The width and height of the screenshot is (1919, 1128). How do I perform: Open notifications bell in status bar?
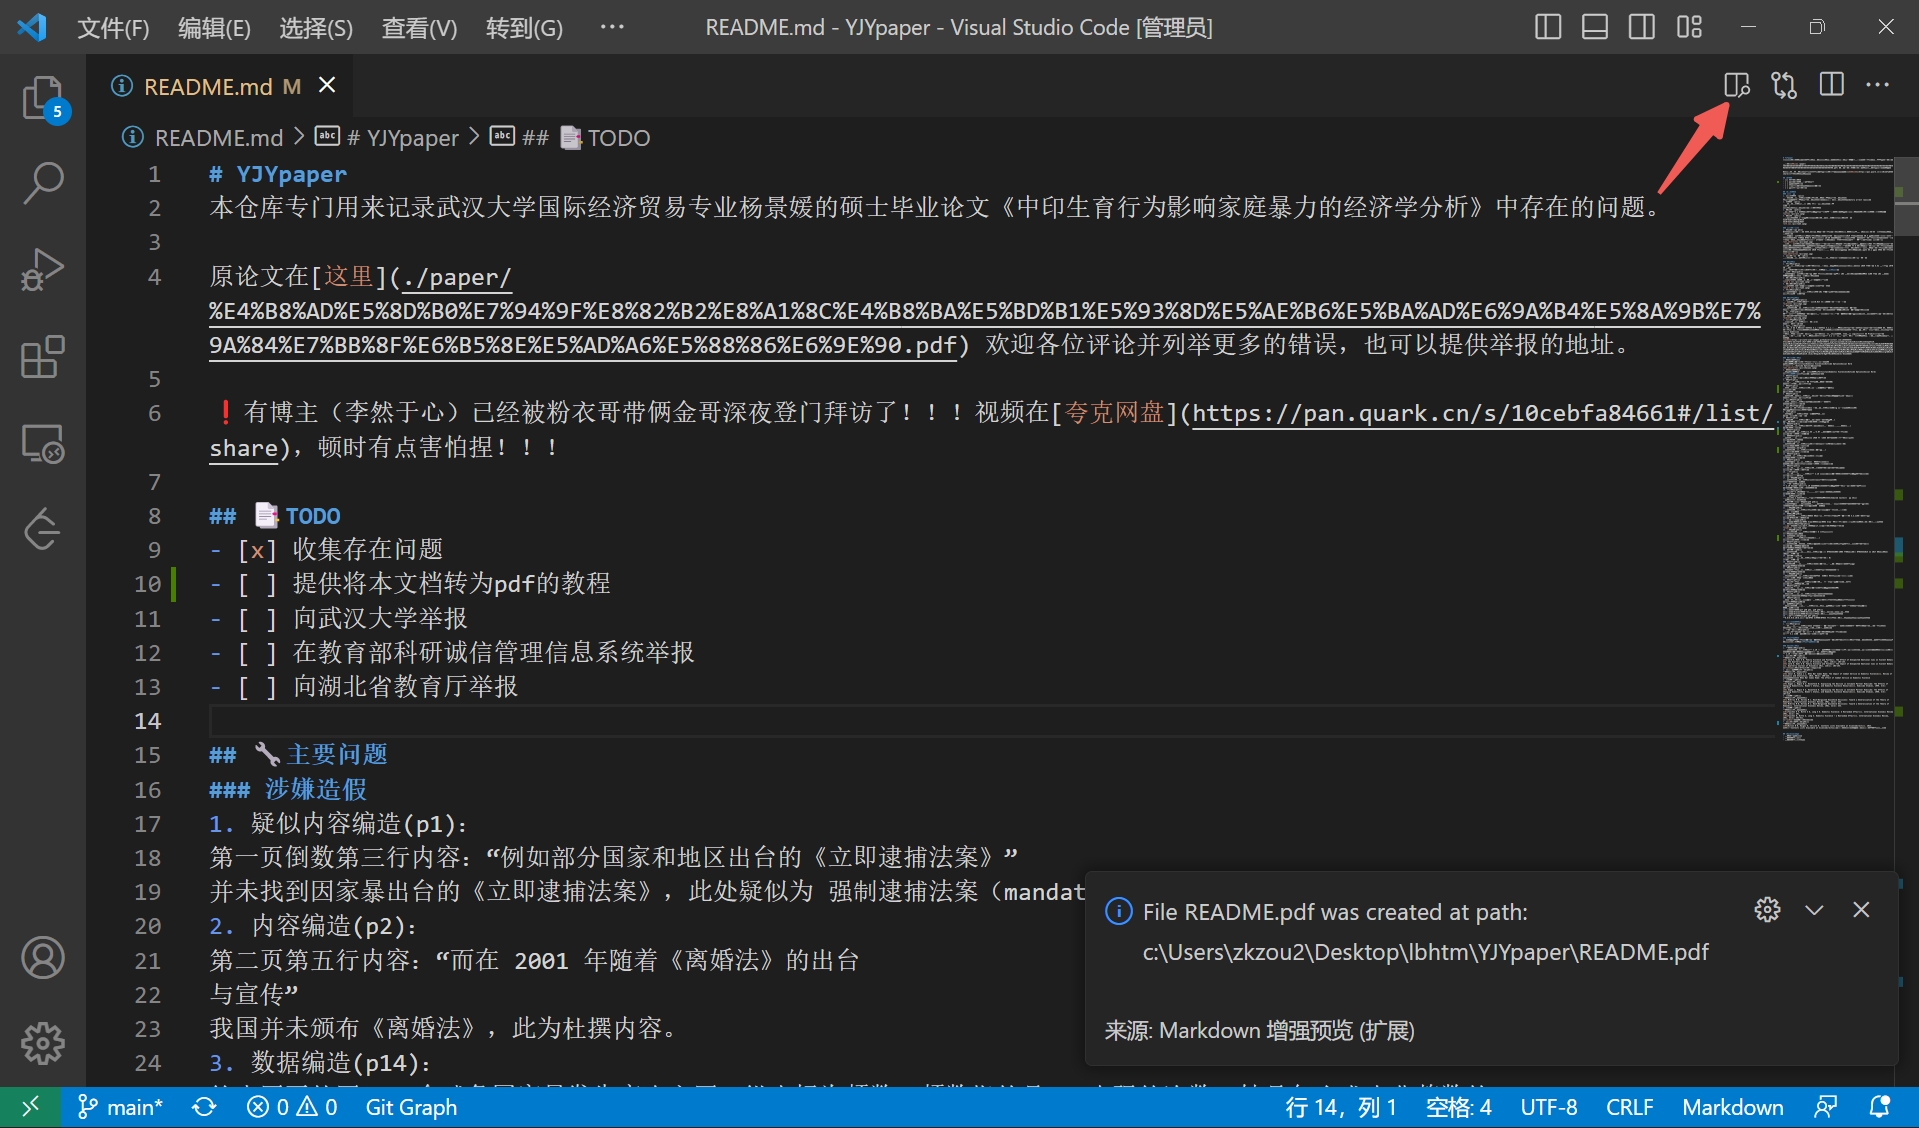[1880, 1107]
